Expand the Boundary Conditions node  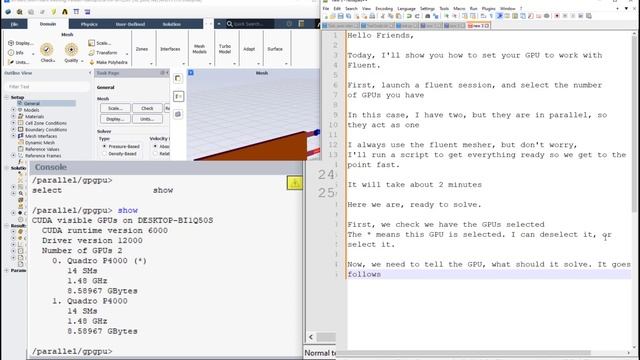(x=13, y=129)
